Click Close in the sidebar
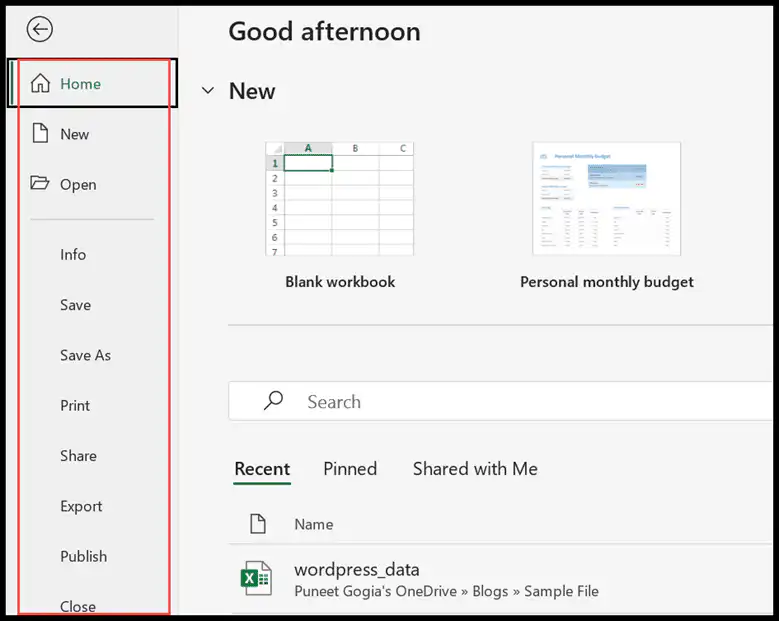 (x=78, y=607)
